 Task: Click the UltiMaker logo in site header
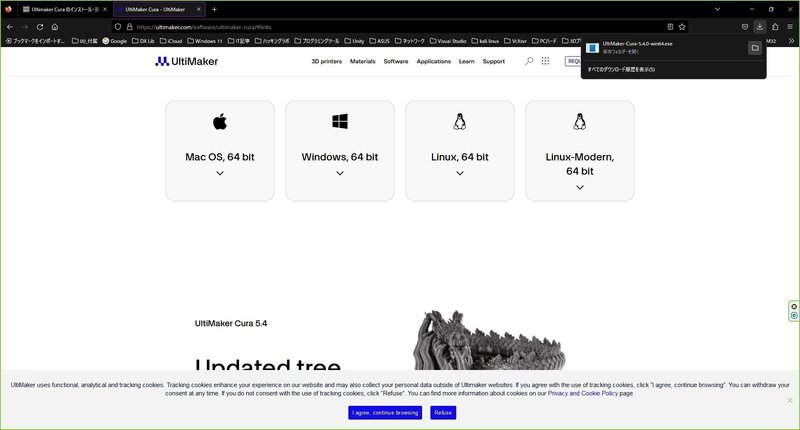pyautogui.click(x=187, y=61)
